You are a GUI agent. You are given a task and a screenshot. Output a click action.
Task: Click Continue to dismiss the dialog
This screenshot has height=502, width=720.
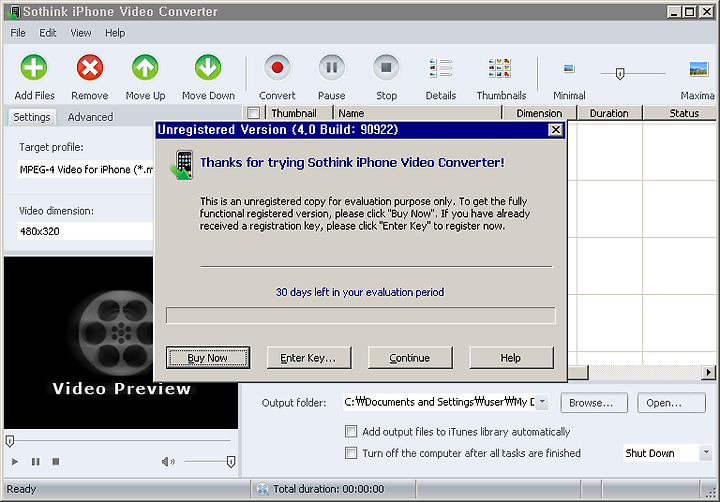410,358
